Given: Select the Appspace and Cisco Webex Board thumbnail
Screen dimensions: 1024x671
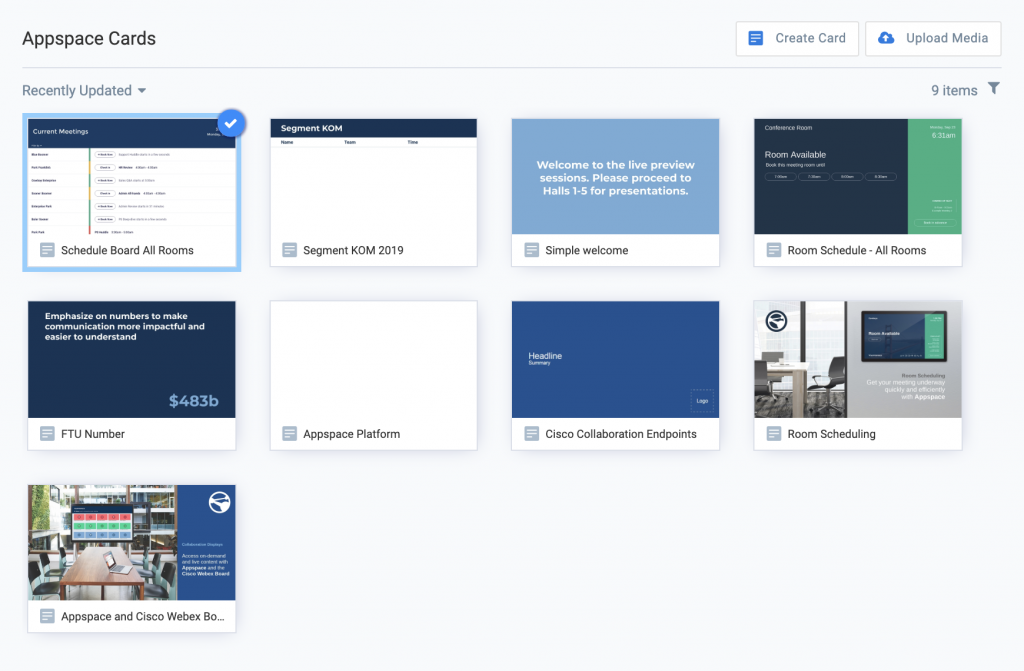Looking at the screenshot, I should (x=131, y=542).
